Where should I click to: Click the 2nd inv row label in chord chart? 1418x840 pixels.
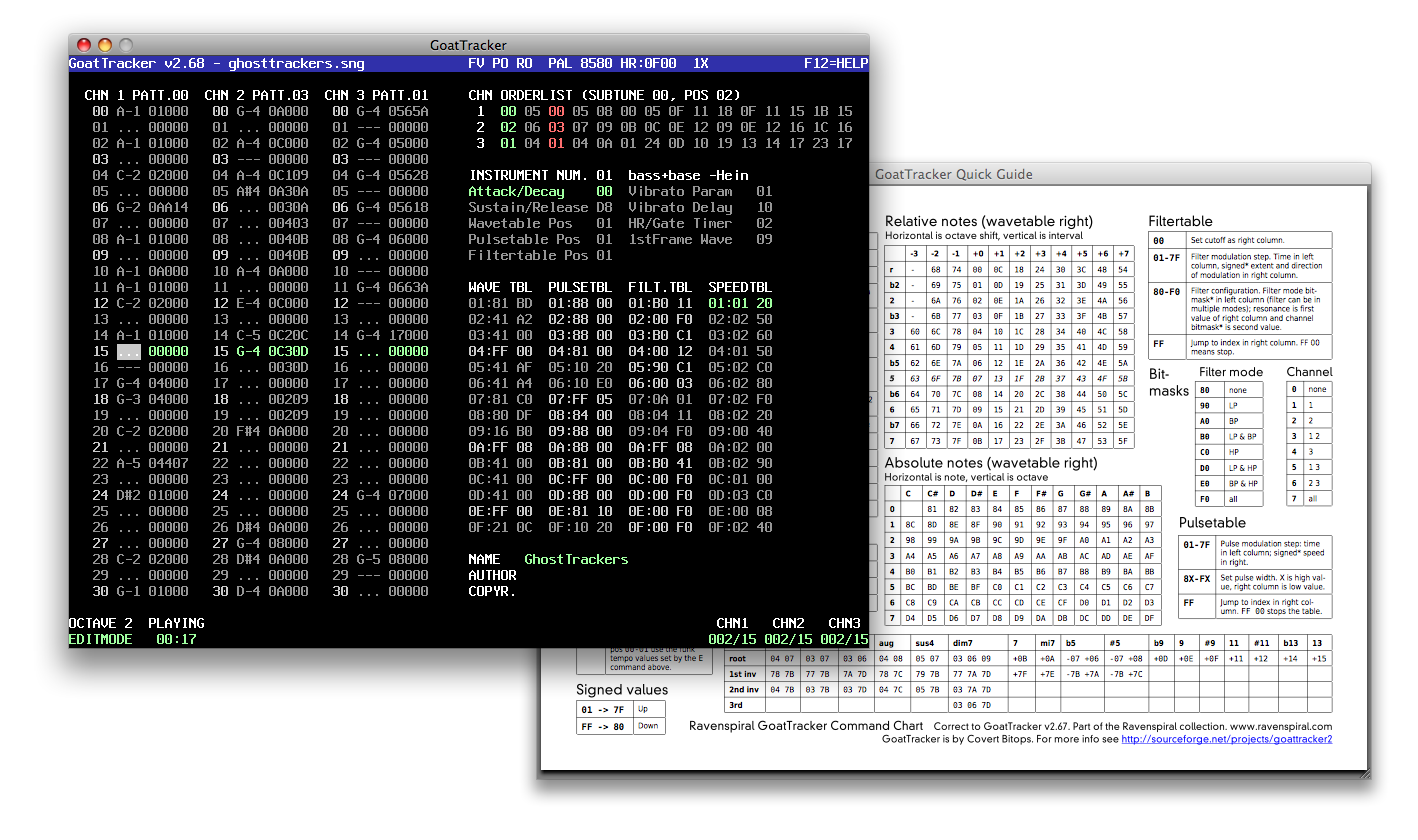(745, 689)
